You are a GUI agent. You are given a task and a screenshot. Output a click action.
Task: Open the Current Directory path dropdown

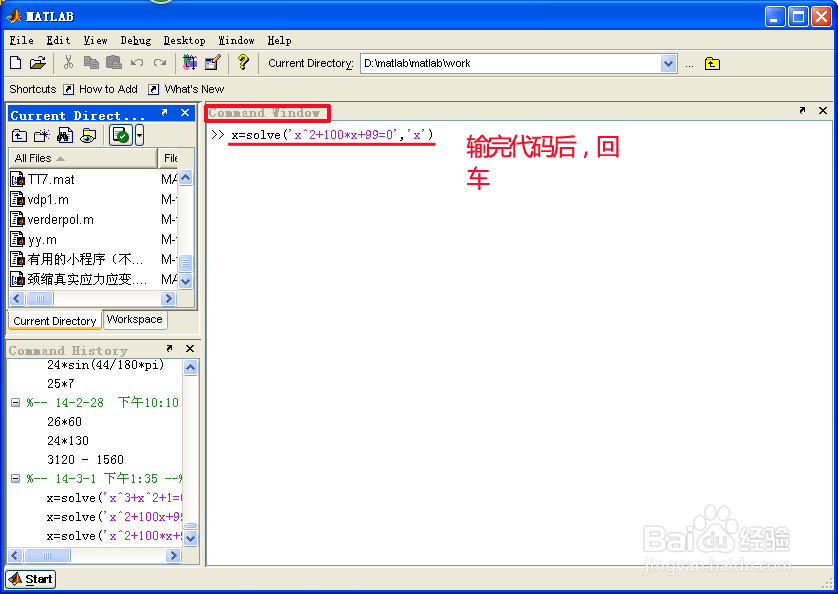[669, 64]
